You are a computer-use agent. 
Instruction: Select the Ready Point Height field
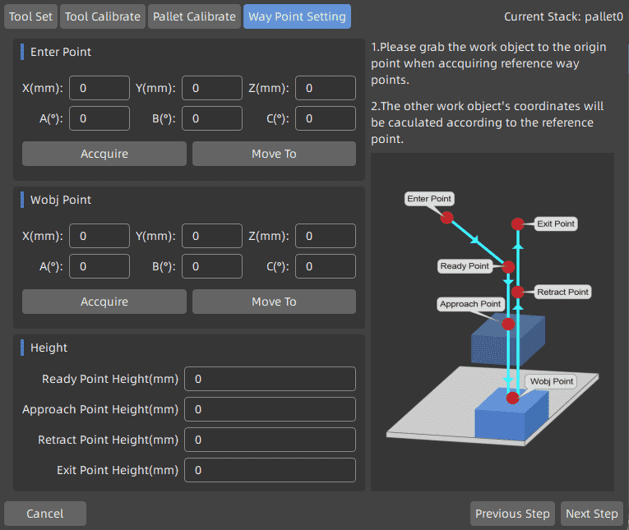click(x=270, y=379)
